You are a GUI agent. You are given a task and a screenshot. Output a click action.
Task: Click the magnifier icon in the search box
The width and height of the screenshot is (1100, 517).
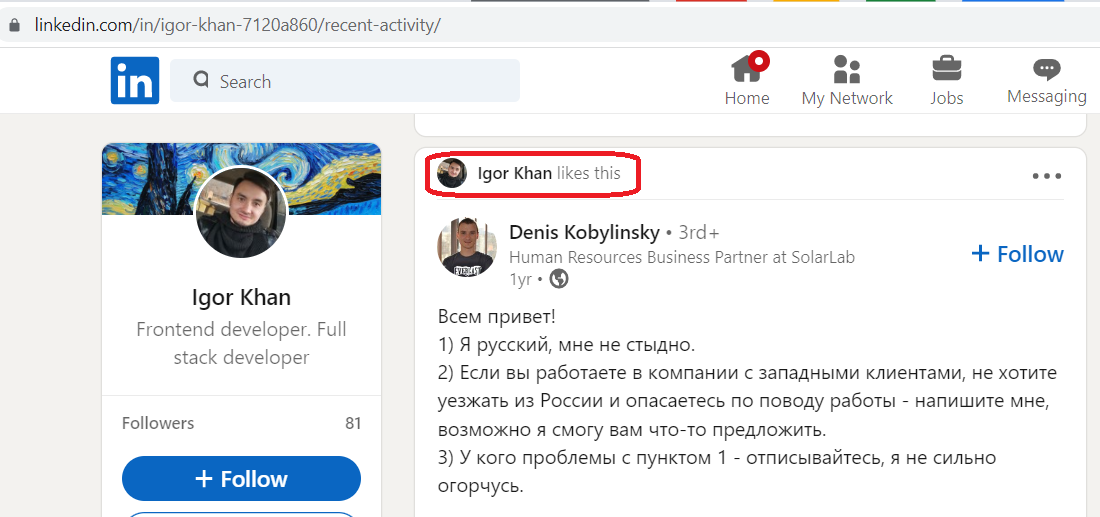pos(201,79)
